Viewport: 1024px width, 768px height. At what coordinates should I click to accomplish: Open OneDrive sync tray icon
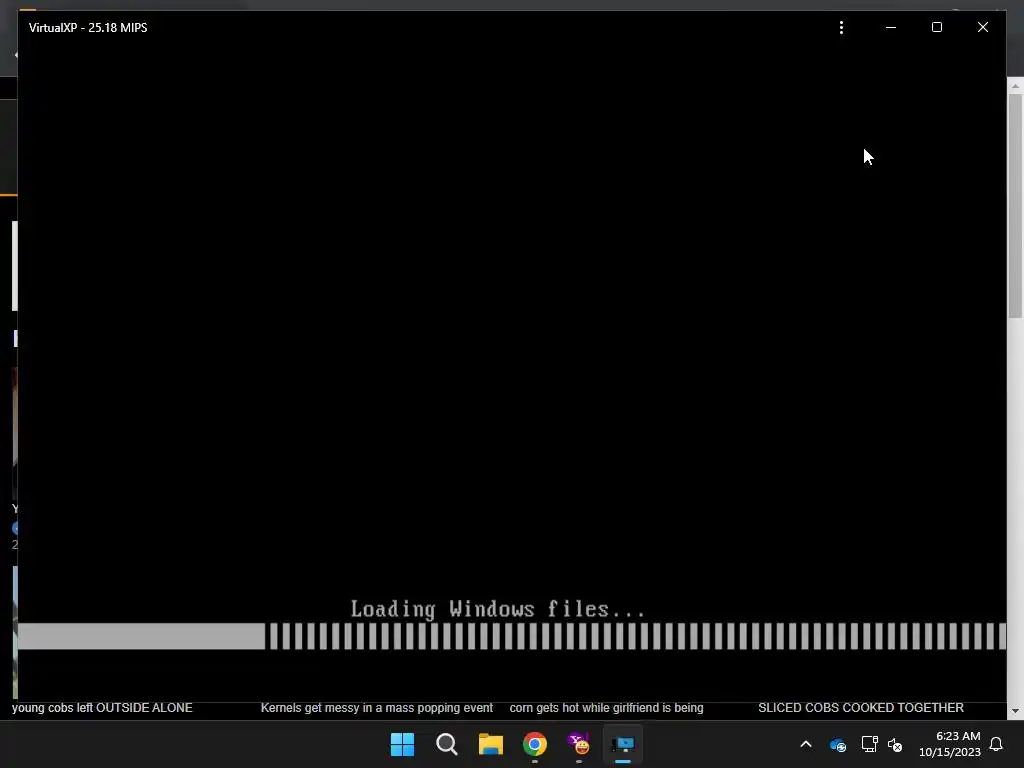pos(838,744)
